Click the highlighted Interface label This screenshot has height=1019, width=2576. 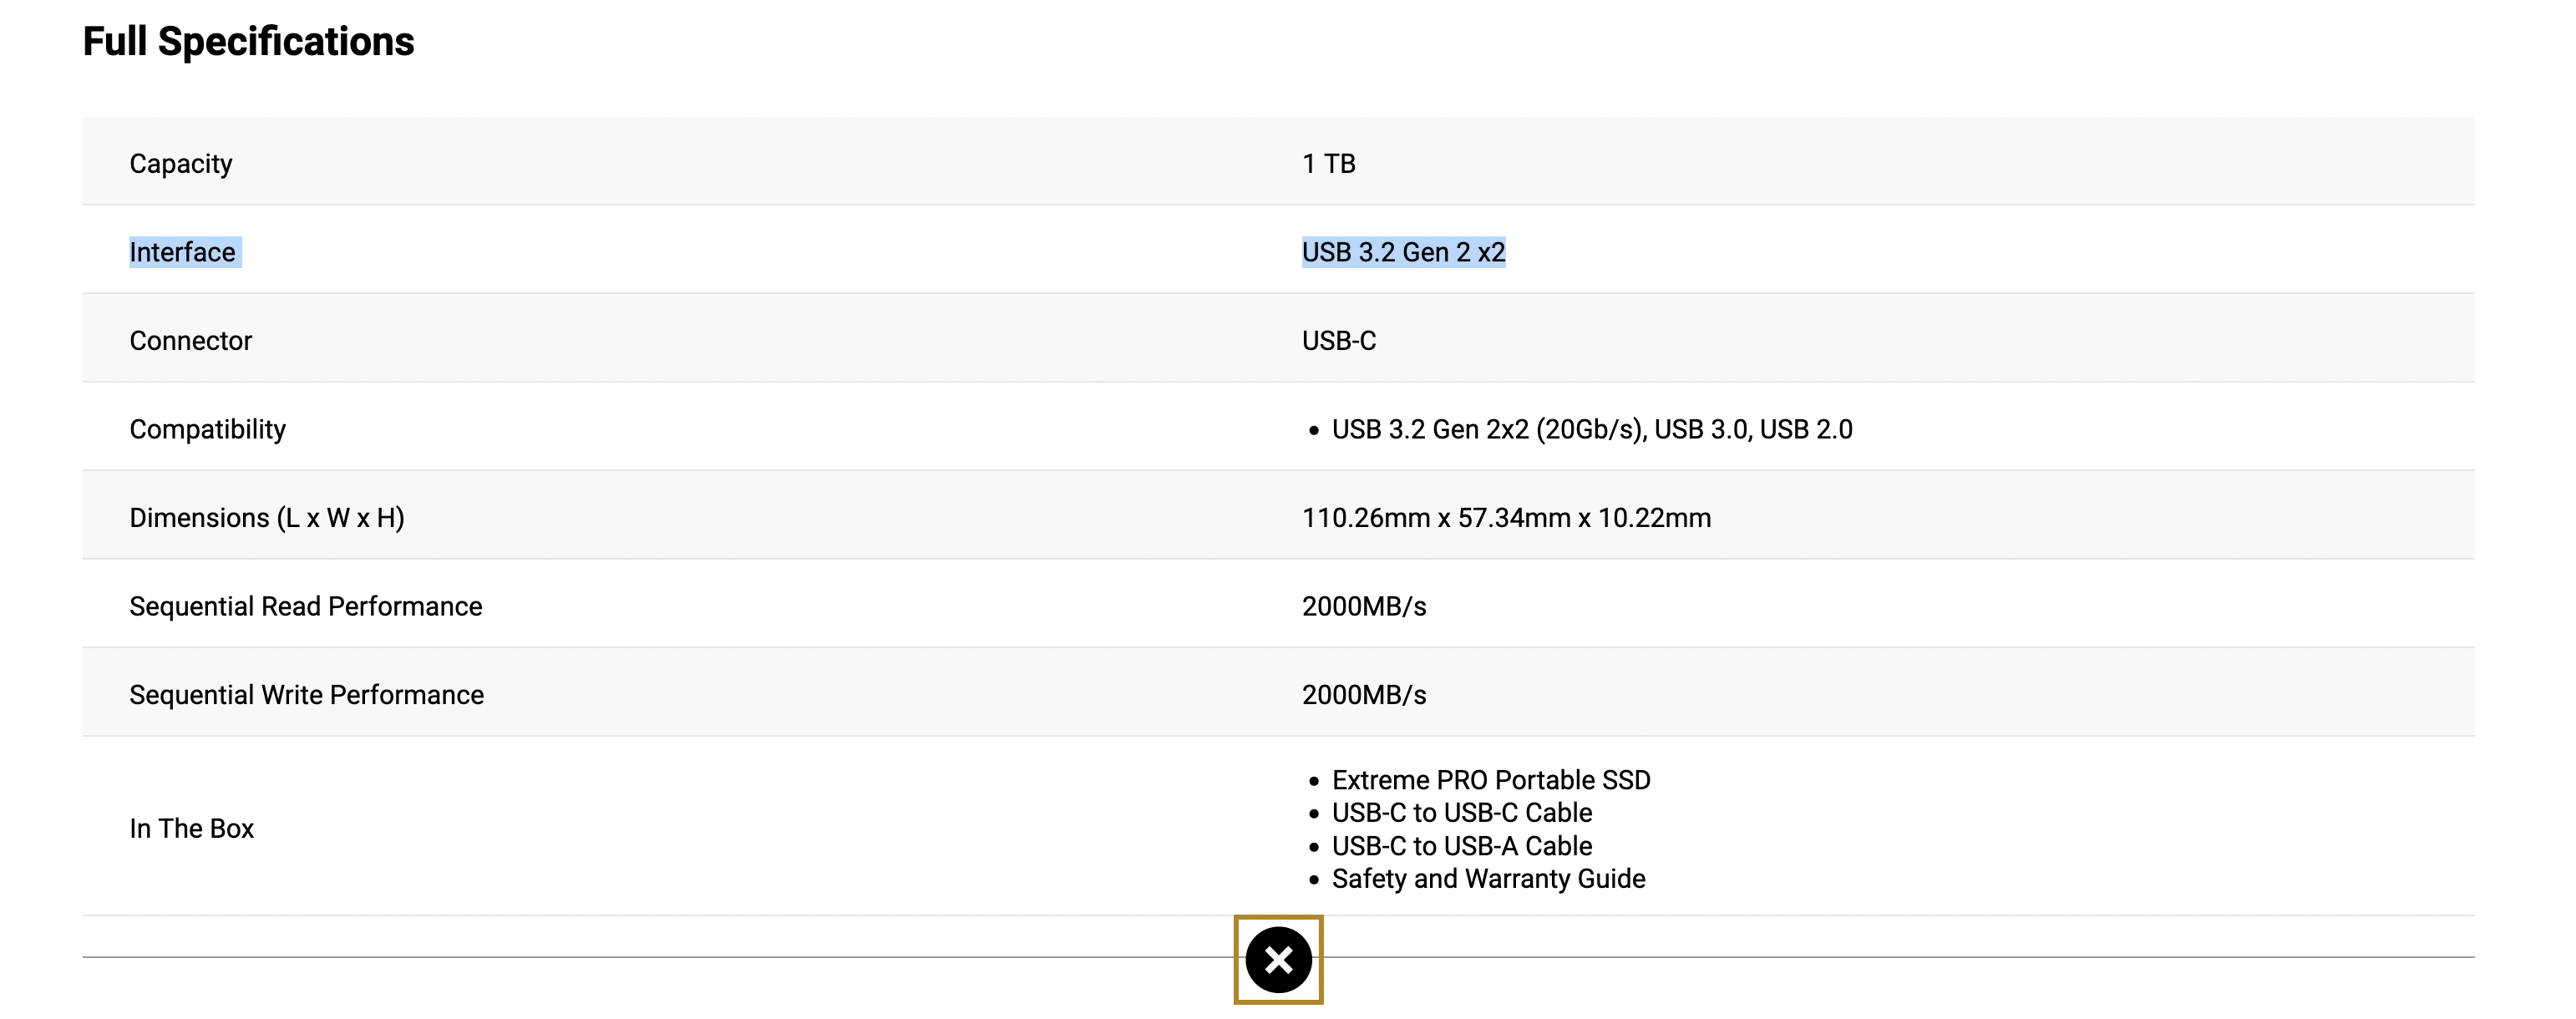click(183, 252)
